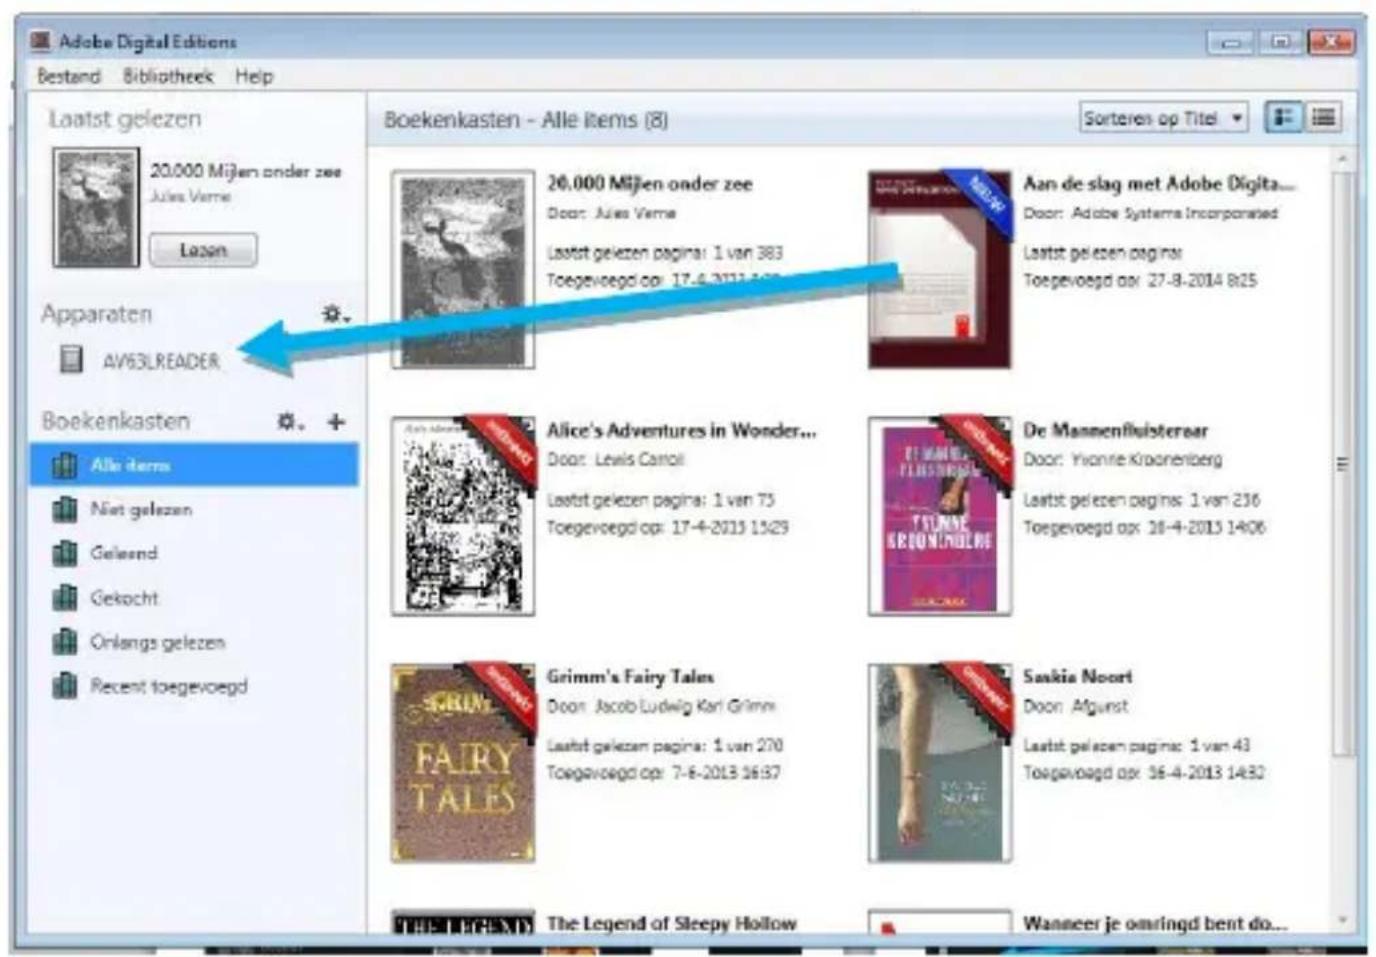Image resolution: width=1376 pixels, height=957 pixels.
Task: Select Aan de slag met Adobe Digital cover
Action: click(x=939, y=270)
